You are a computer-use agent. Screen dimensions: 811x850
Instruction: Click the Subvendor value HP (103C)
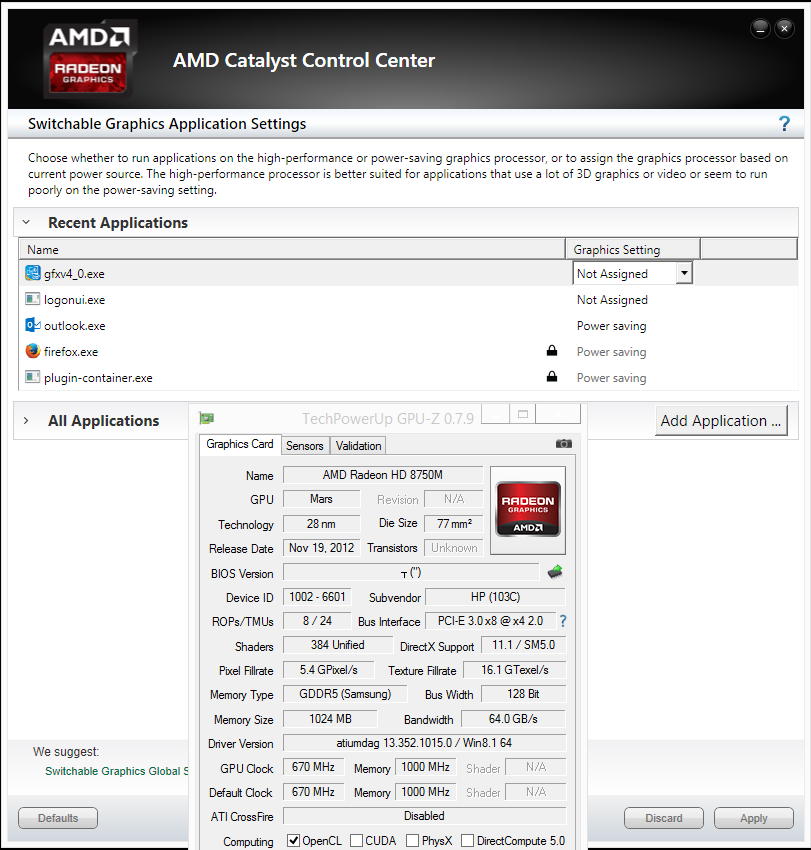point(495,597)
